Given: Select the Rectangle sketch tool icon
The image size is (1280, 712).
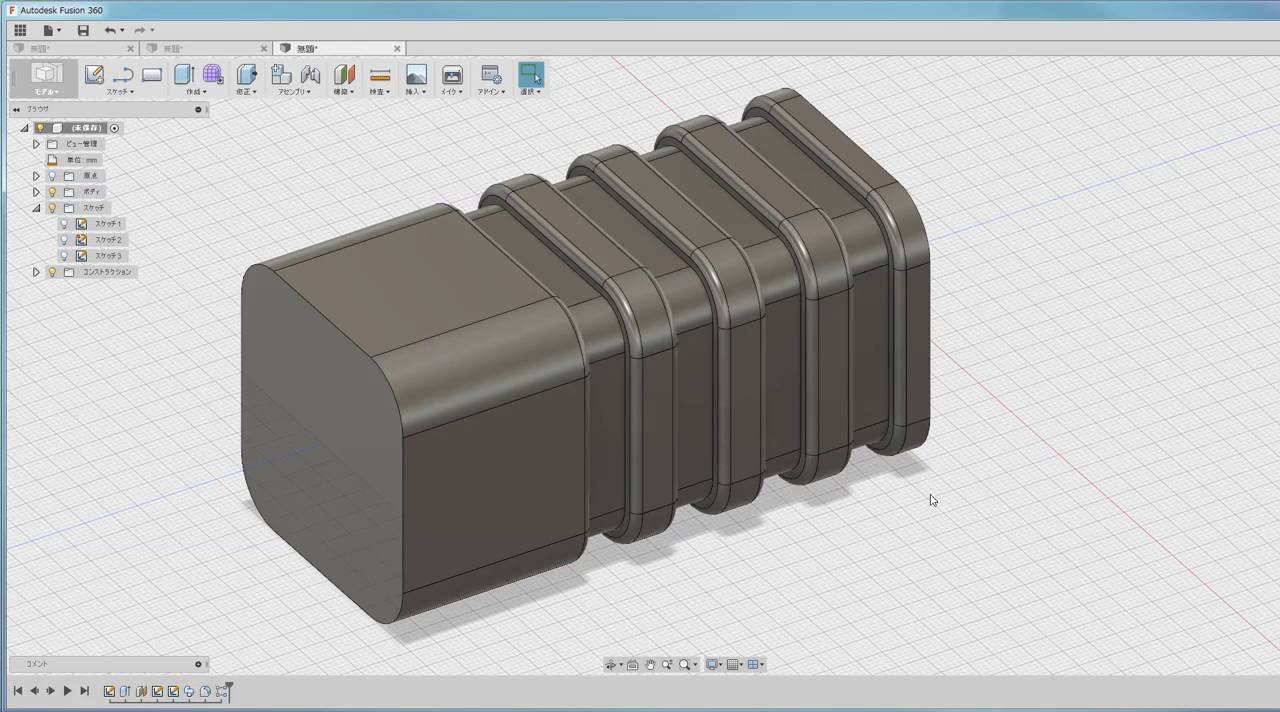Looking at the screenshot, I should [152, 74].
